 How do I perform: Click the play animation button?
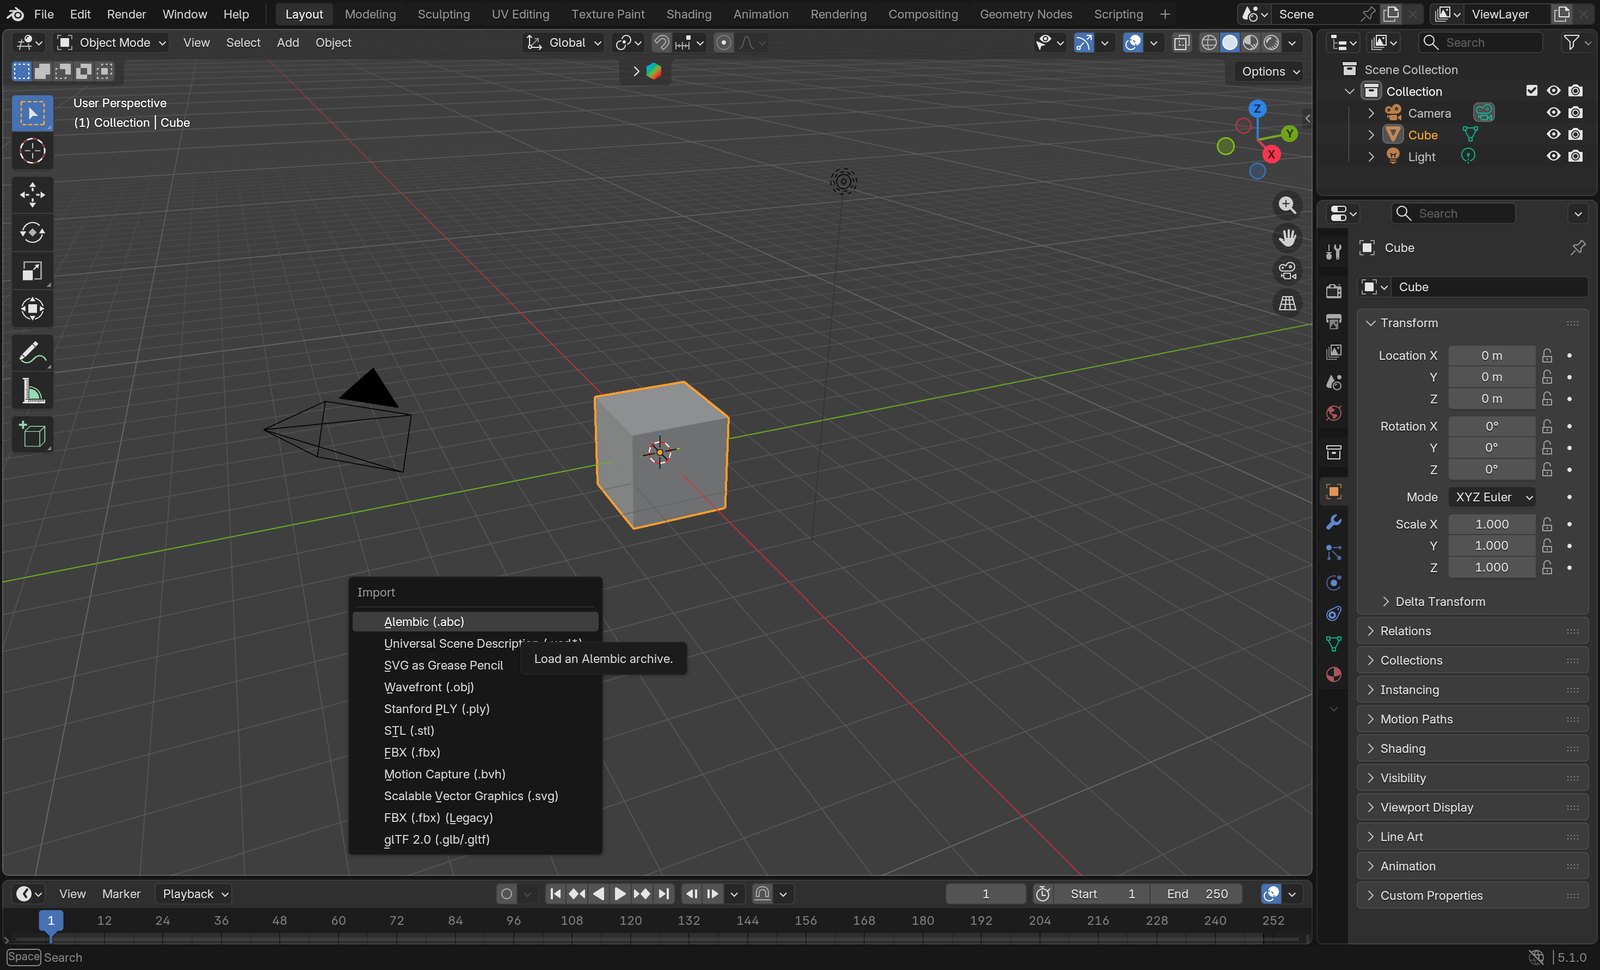point(620,894)
